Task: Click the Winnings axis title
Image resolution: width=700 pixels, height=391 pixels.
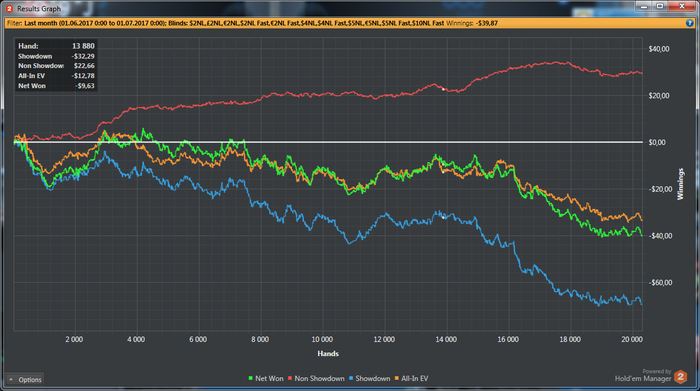Action: tap(680, 184)
